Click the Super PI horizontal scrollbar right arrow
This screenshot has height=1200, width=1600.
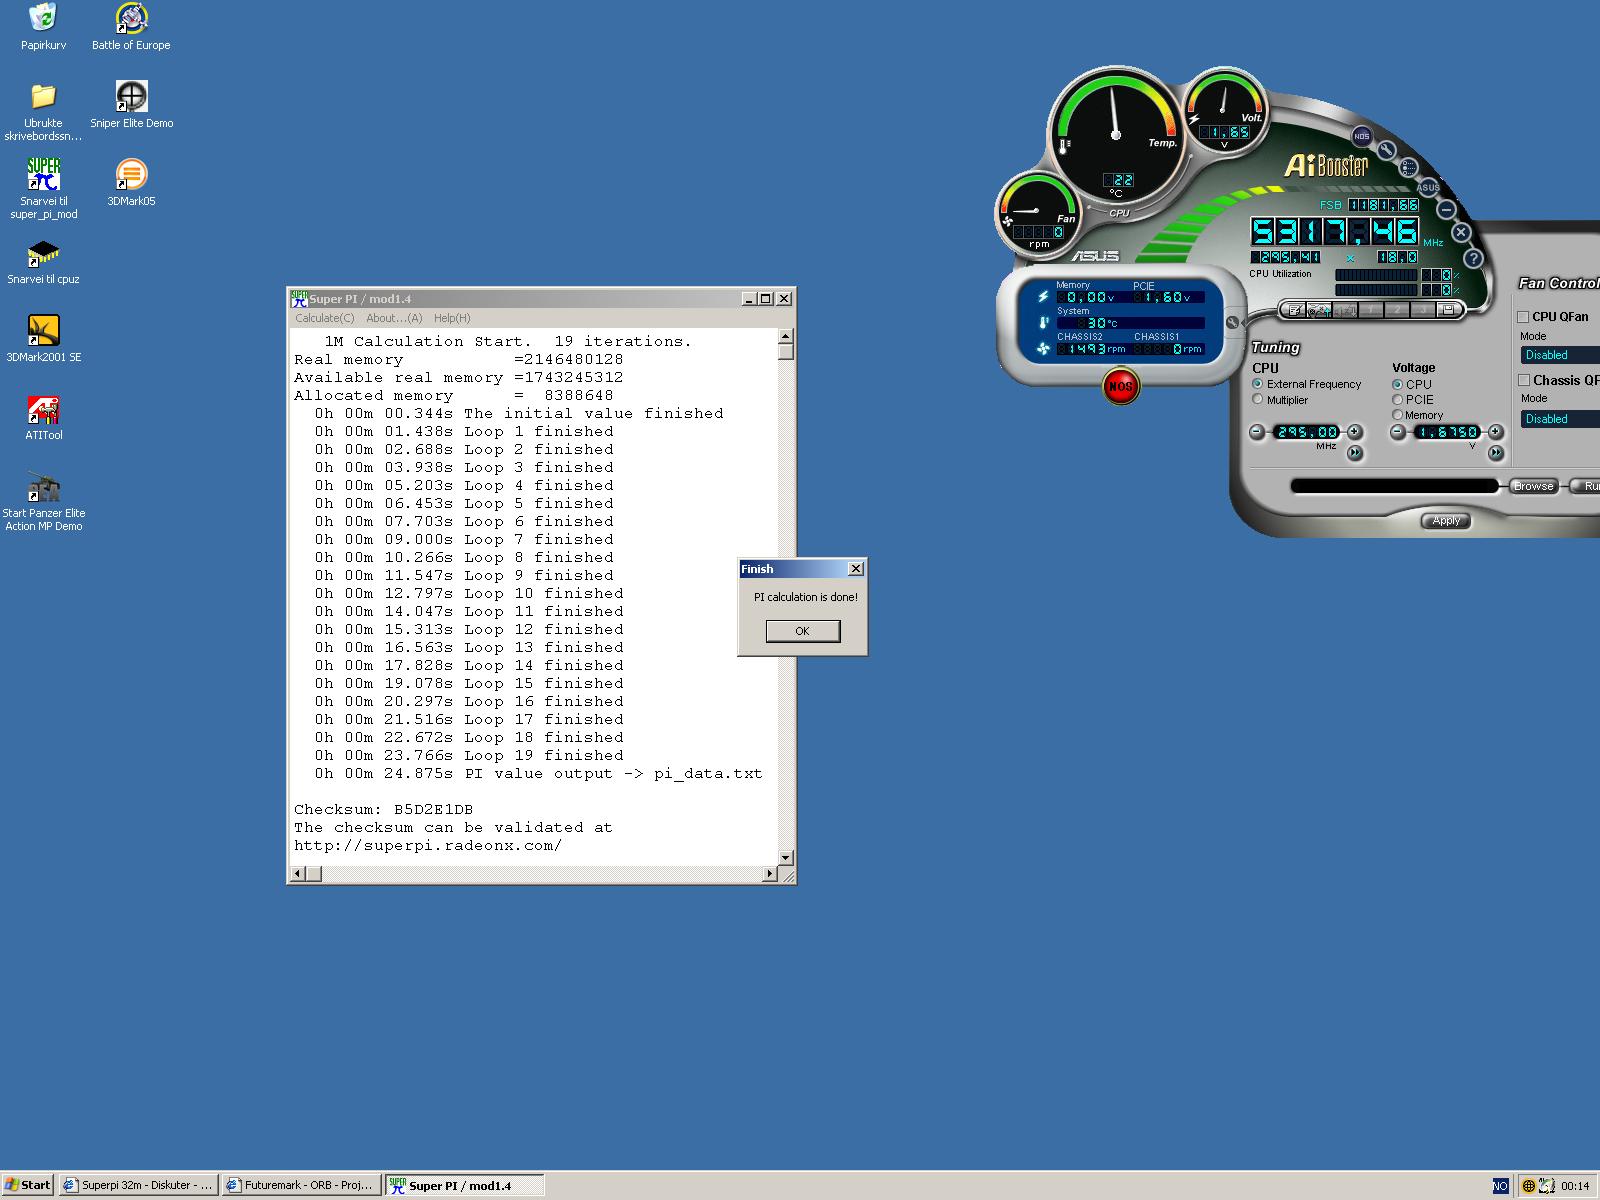(769, 874)
